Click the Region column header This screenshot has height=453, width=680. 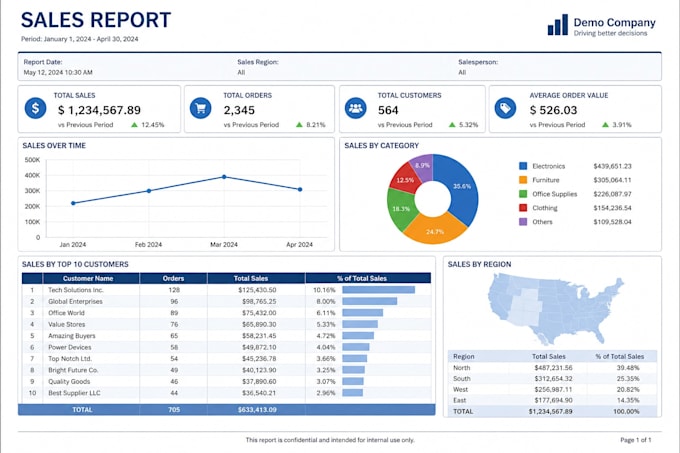click(x=464, y=356)
